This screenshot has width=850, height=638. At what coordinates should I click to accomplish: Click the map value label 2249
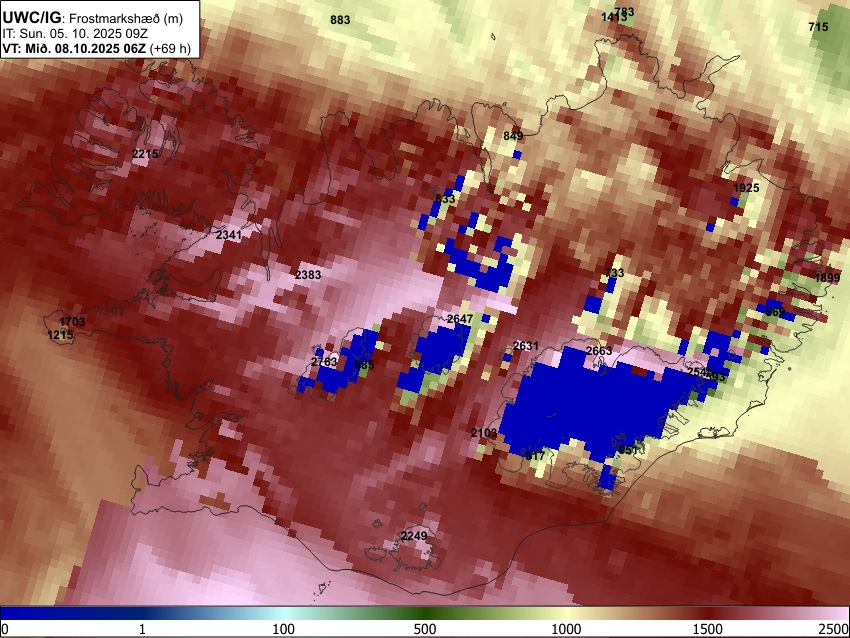414,536
